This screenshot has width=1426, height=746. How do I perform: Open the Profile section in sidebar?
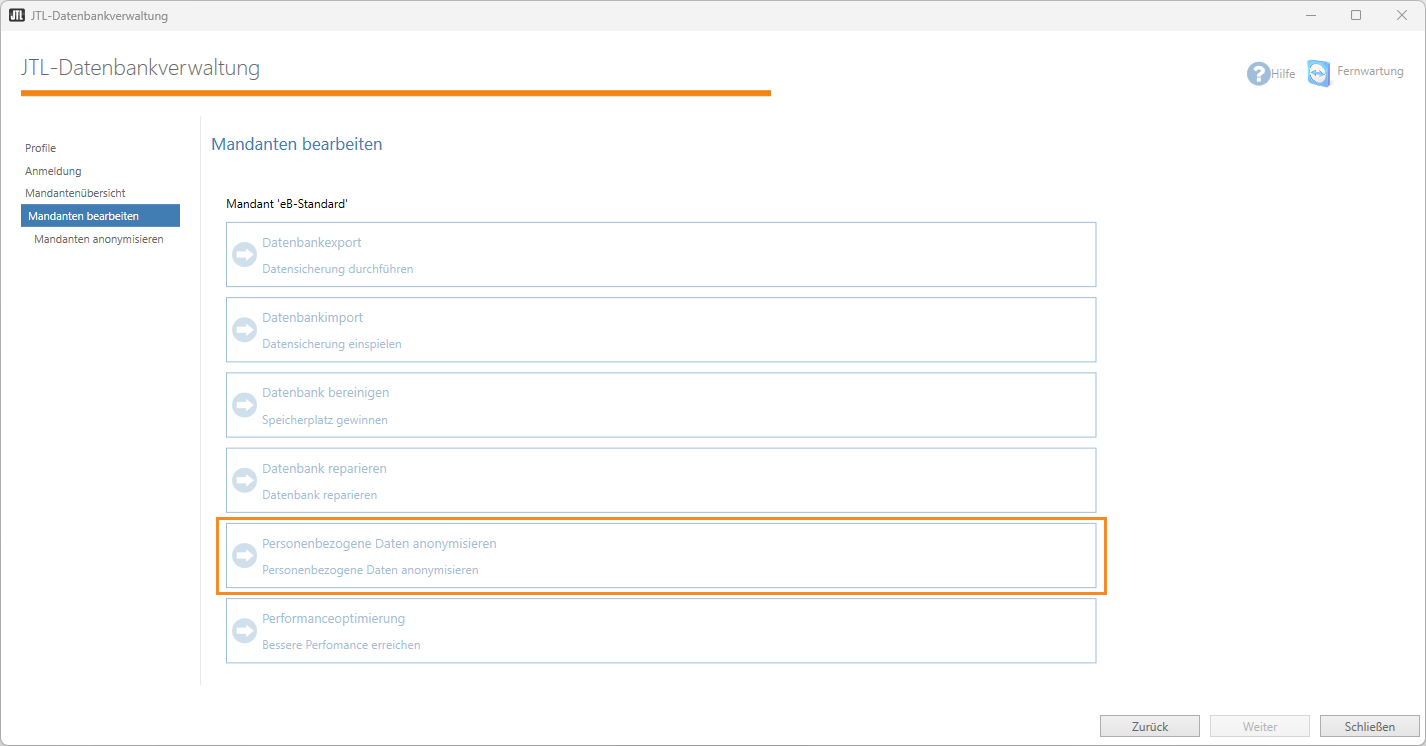41,148
